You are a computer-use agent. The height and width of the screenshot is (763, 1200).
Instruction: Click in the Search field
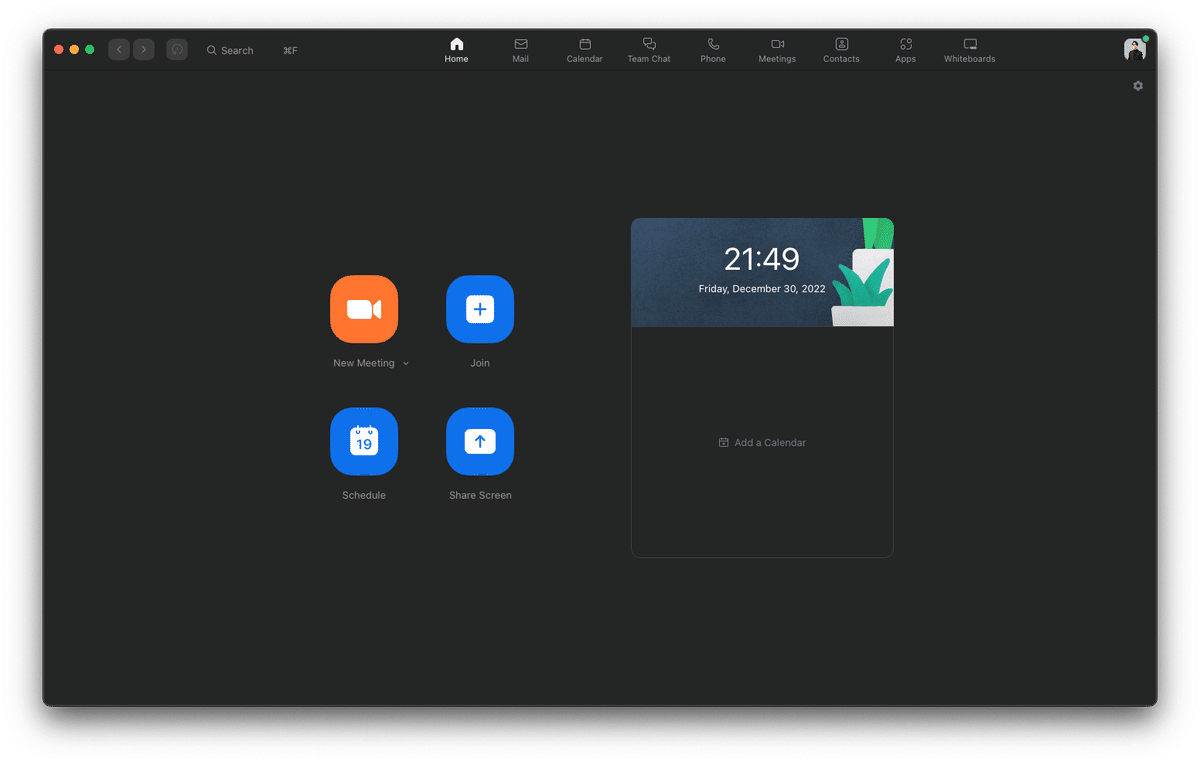click(252, 50)
